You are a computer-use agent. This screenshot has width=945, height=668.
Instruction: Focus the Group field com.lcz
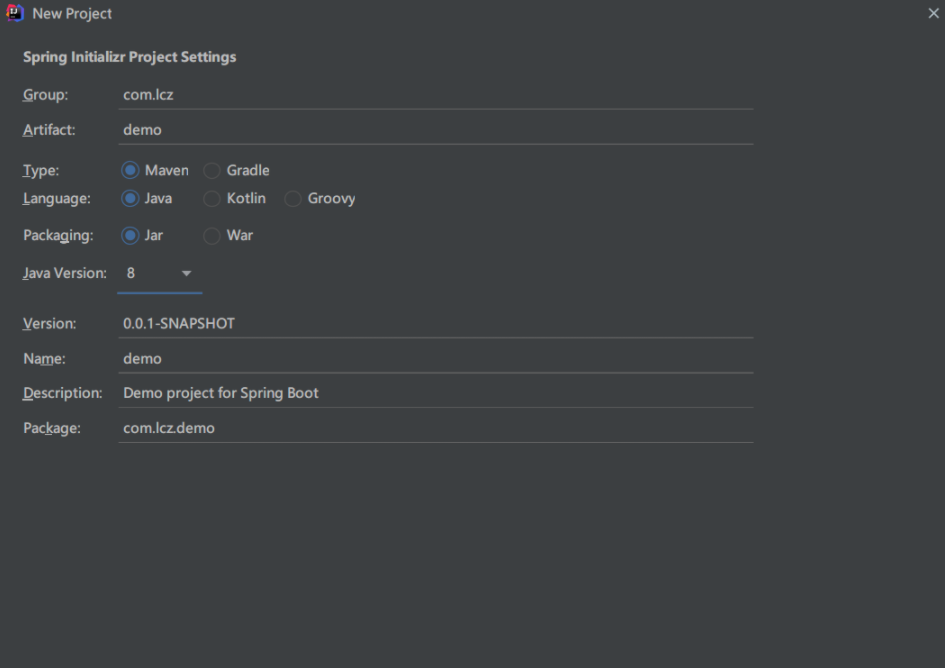coord(436,95)
